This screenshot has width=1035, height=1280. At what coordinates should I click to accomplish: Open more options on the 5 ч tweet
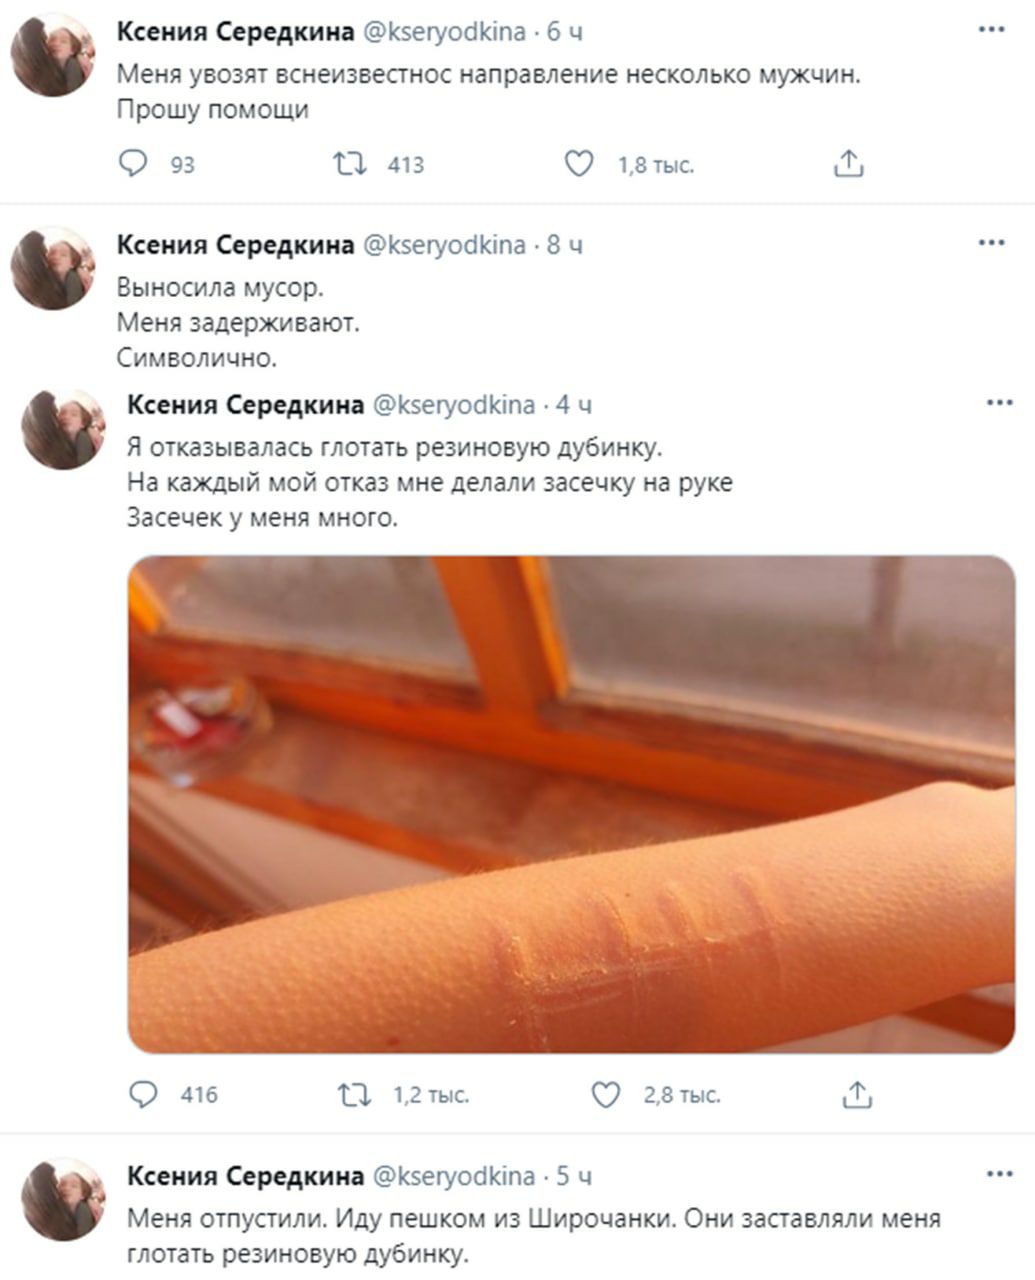click(x=1000, y=1174)
